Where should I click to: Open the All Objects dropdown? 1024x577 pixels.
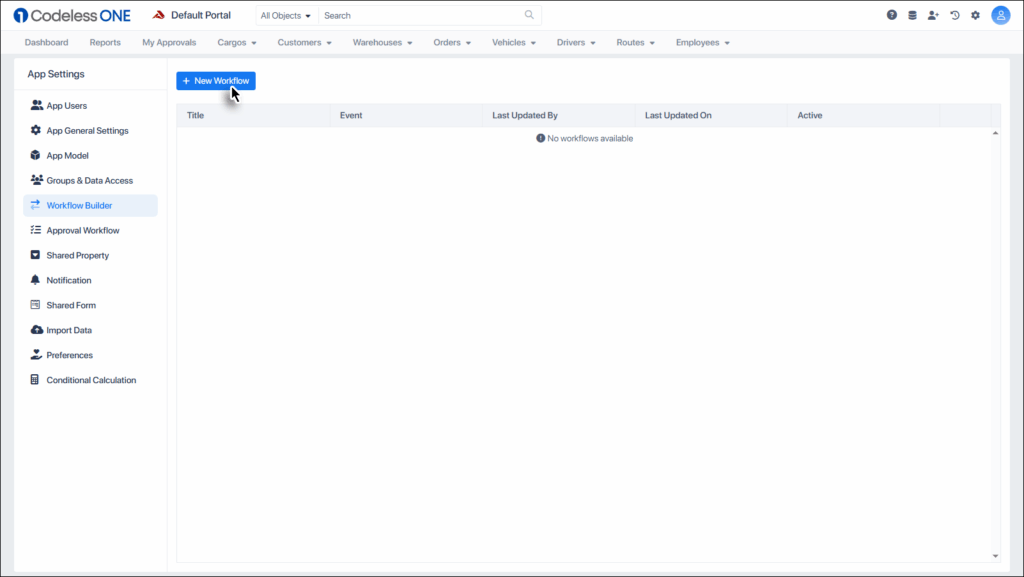click(x=283, y=15)
